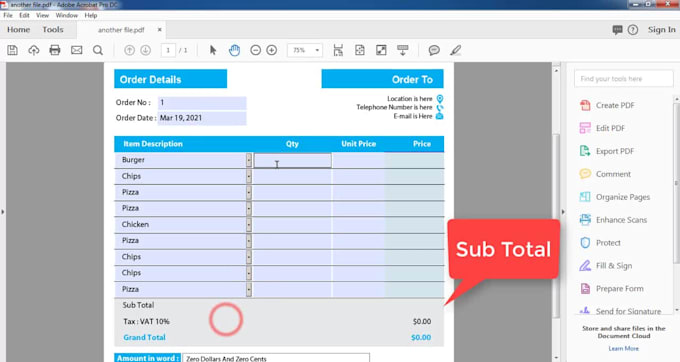
Task: Click the Amount in word field
Action: [276, 359]
